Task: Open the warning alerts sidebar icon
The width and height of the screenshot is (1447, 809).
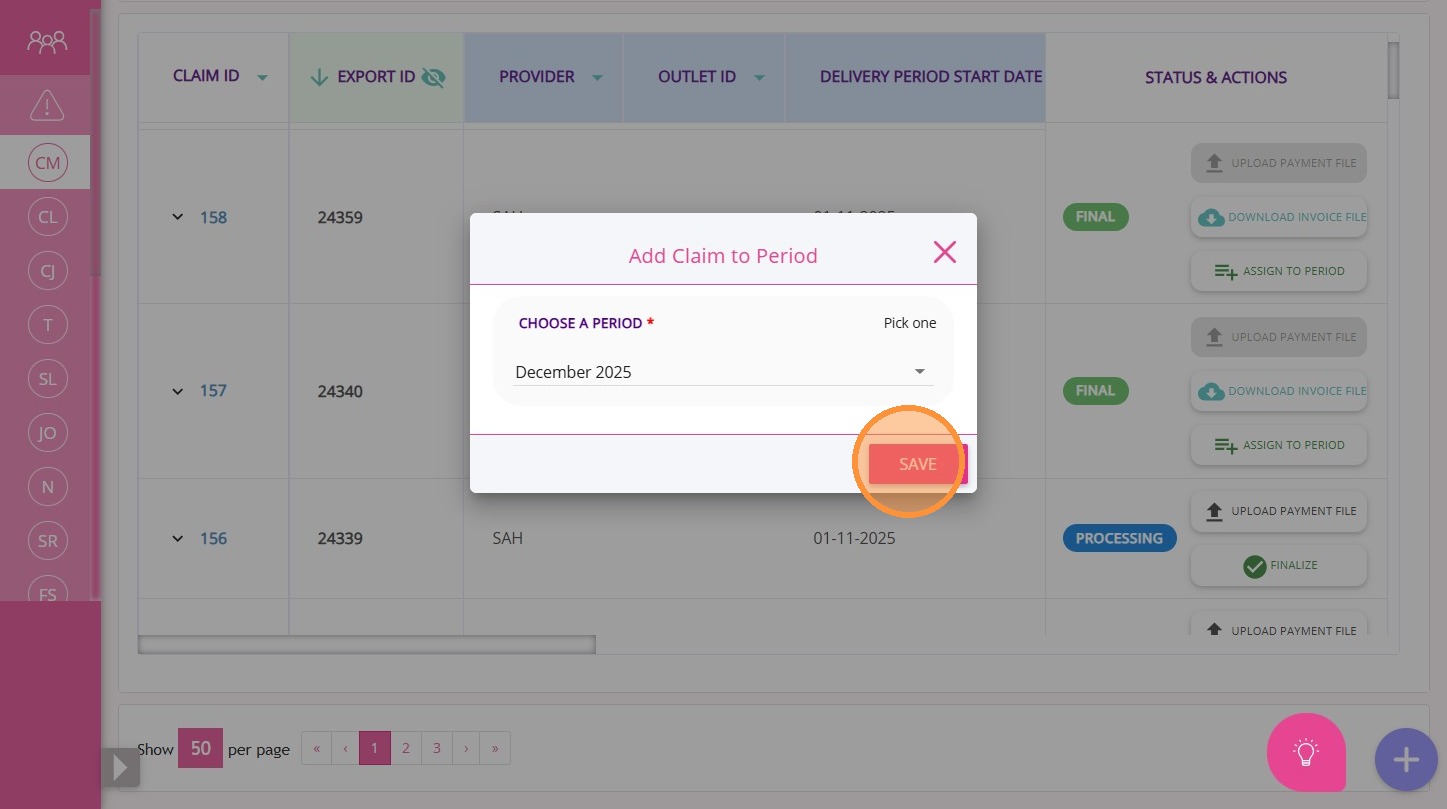Action: [47, 104]
